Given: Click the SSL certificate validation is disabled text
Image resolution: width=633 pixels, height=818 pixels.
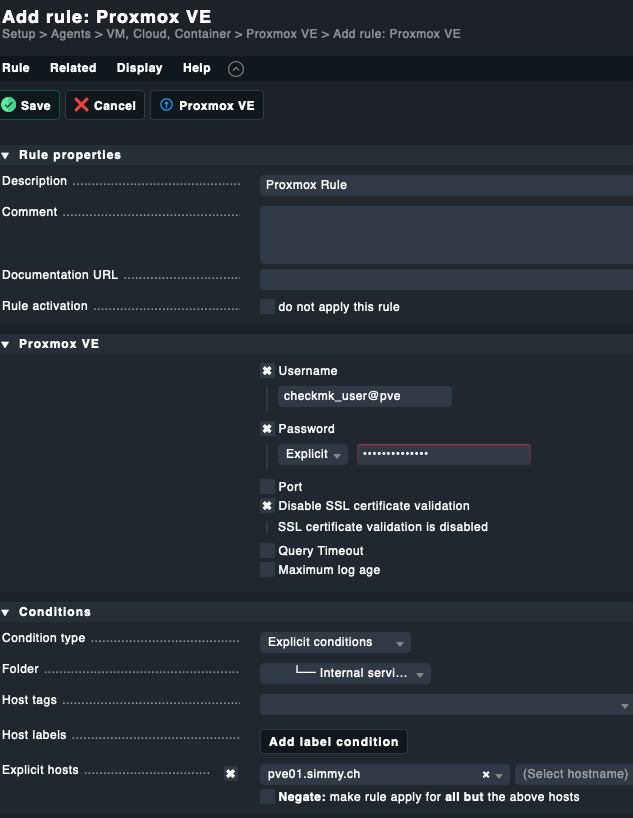Looking at the screenshot, I should (383, 527).
